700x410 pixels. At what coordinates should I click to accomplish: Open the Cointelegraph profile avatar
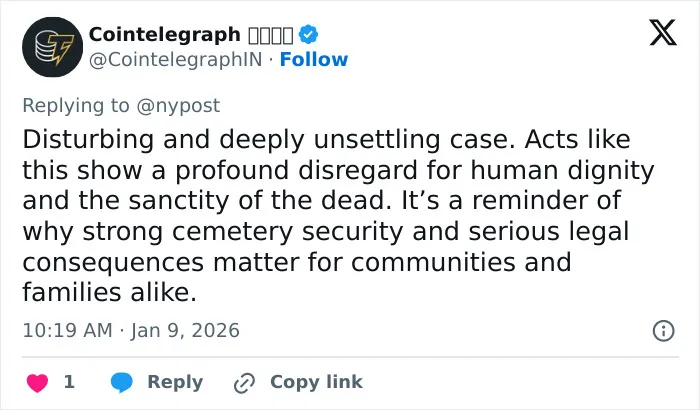point(53,47)
